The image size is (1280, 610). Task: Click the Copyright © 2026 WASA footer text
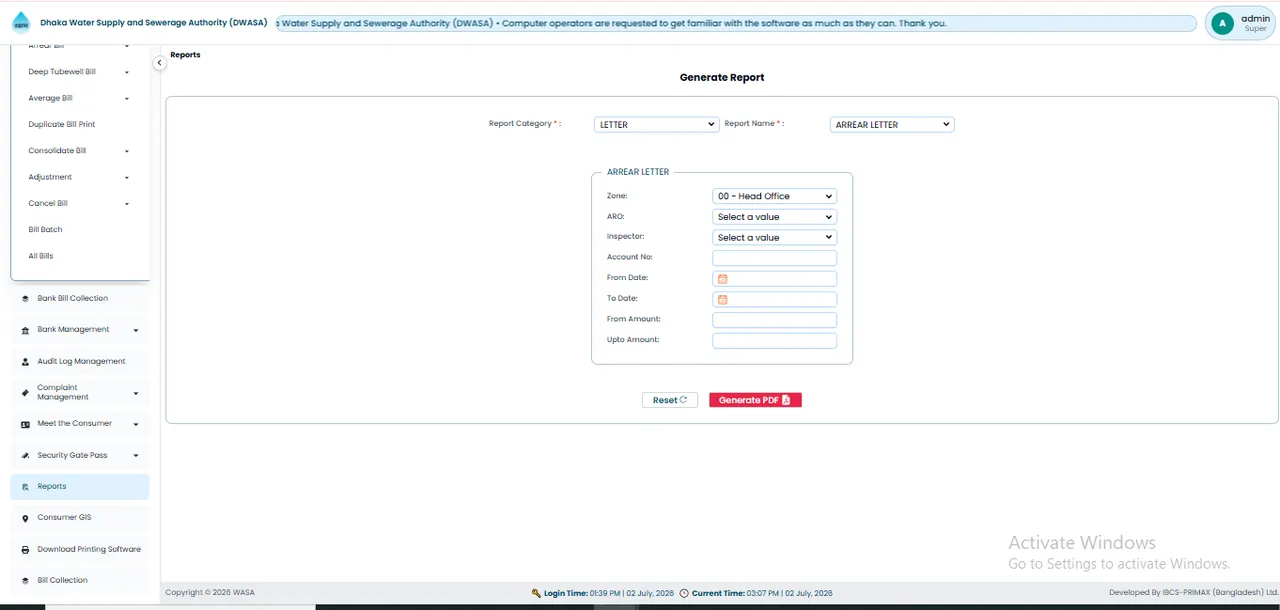point(210,593)
